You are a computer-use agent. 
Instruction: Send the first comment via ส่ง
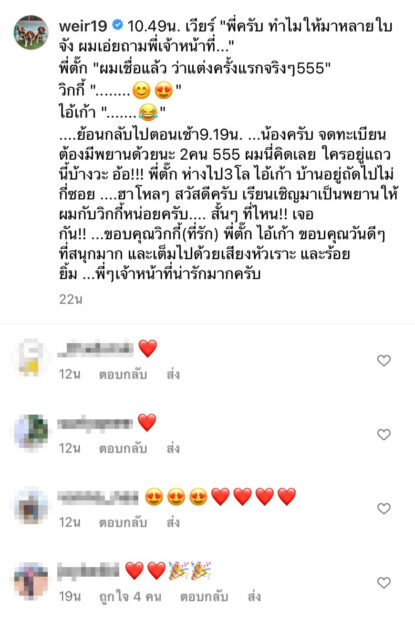173,374
